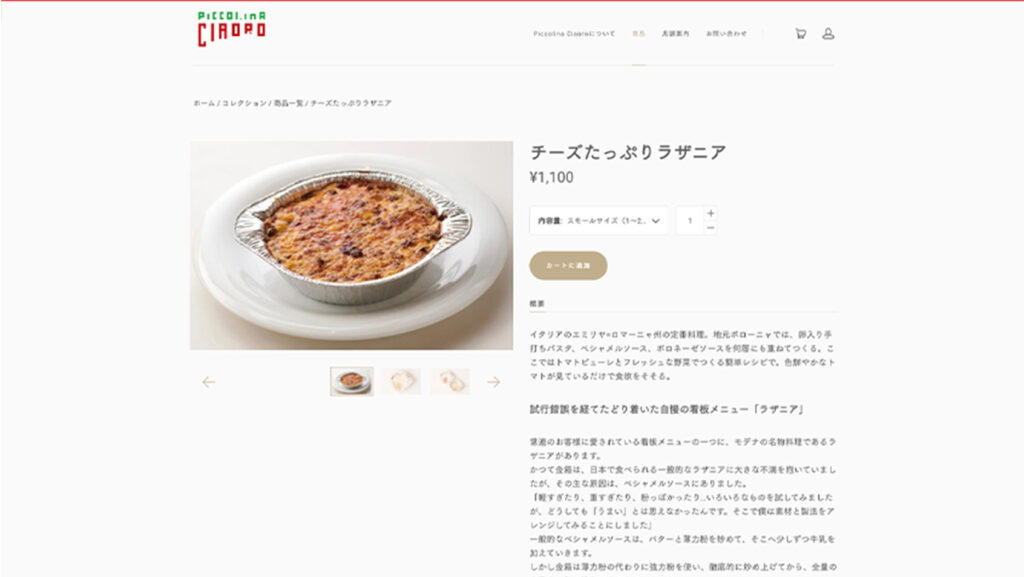Increase quantity with plus button
The width and height of the screenshot is (1024, 577).
[711, 213]
